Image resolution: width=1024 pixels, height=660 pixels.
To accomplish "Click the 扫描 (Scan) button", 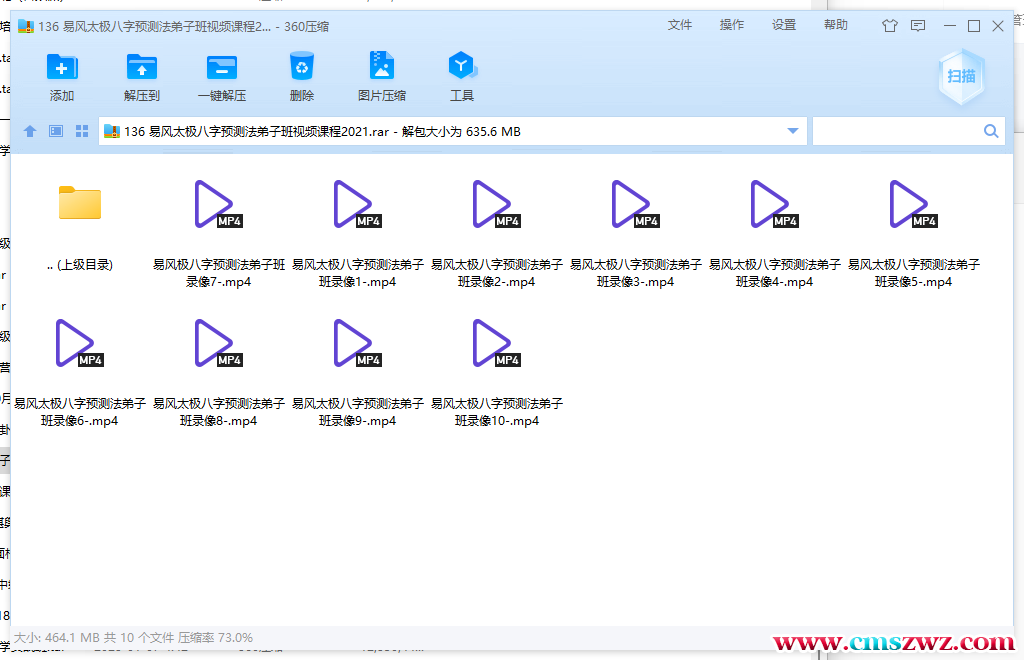I will (x=960, y=75).
